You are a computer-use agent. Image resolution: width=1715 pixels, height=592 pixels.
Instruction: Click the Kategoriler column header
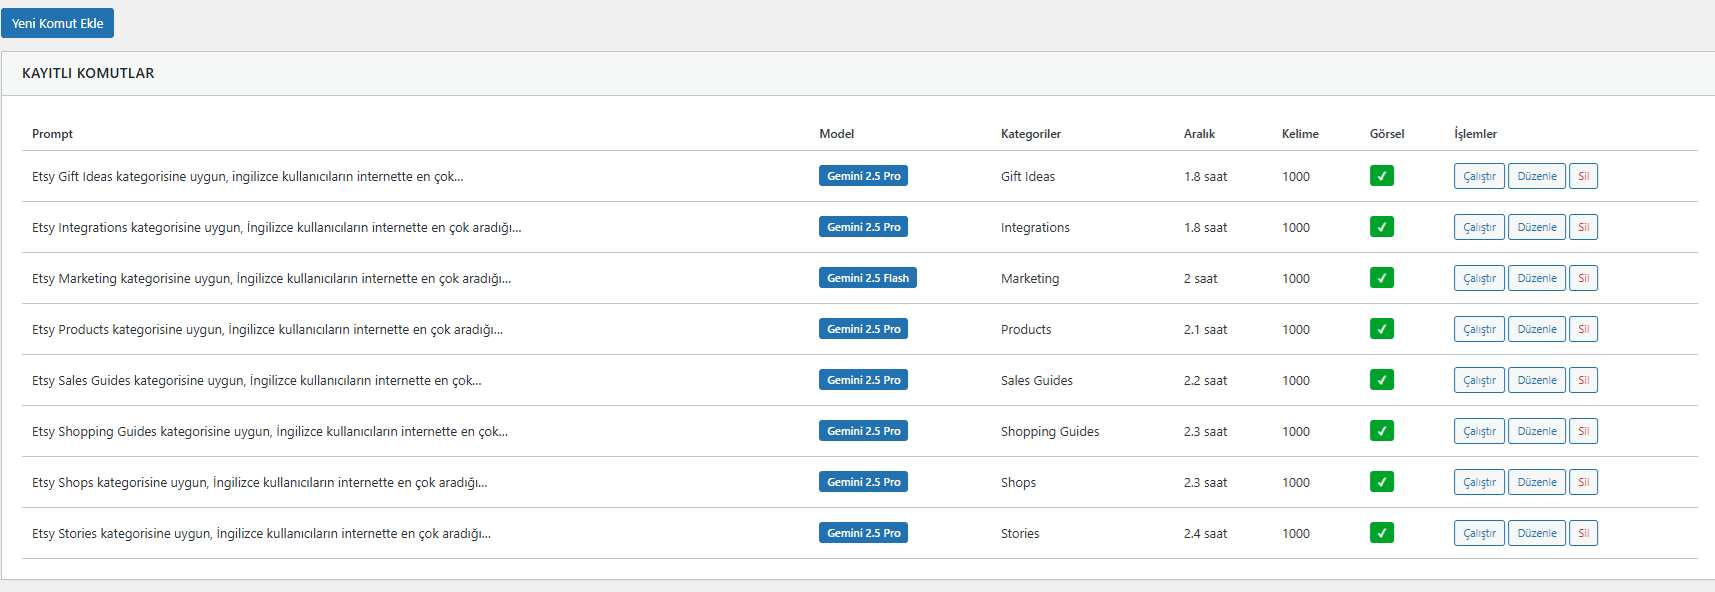click(1031, 134)
